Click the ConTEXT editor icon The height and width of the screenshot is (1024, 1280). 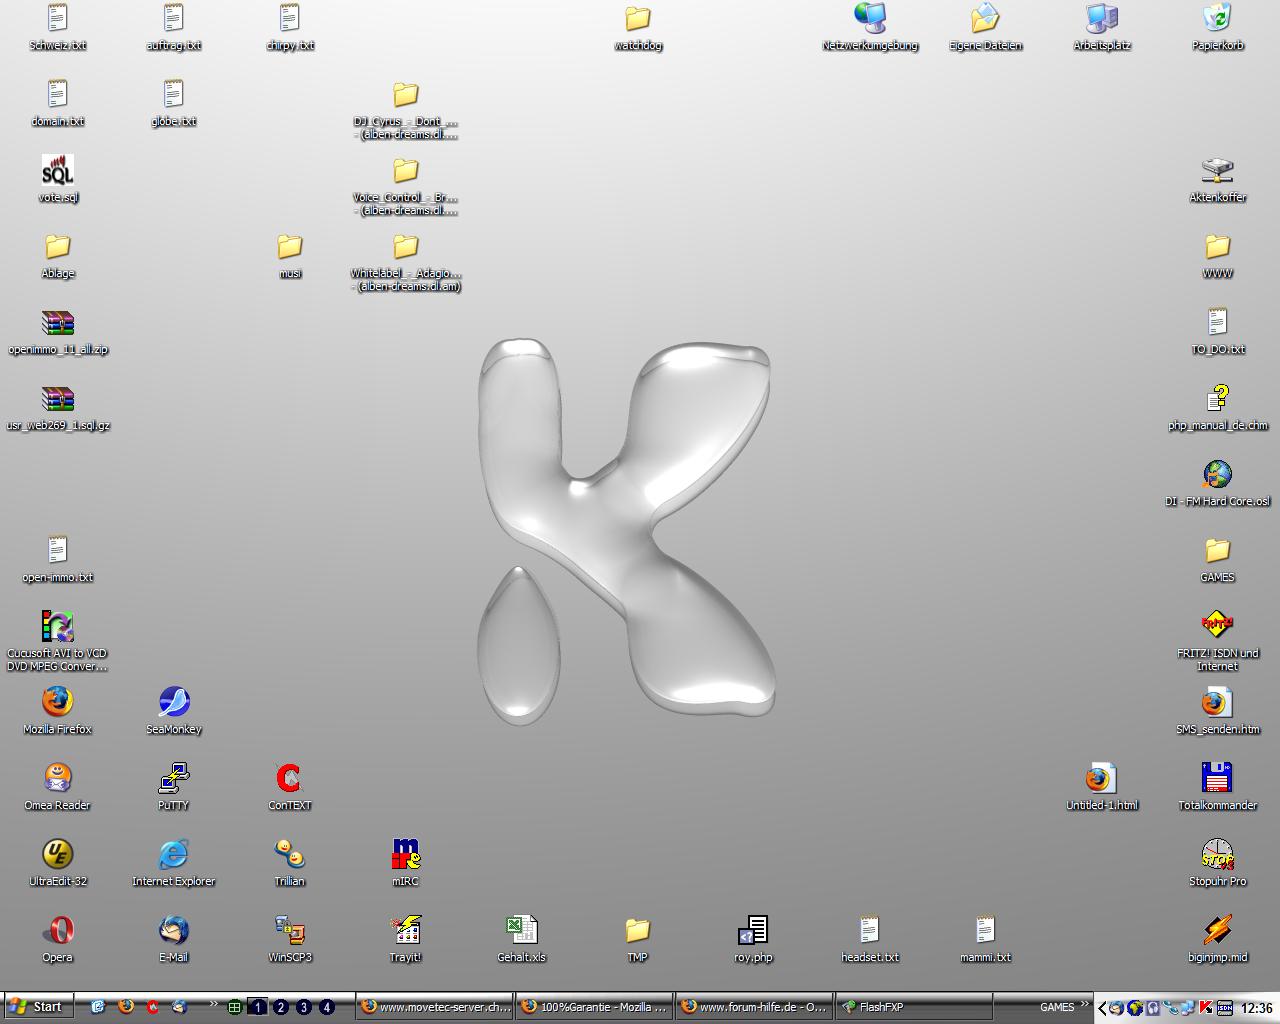(289, 779)
